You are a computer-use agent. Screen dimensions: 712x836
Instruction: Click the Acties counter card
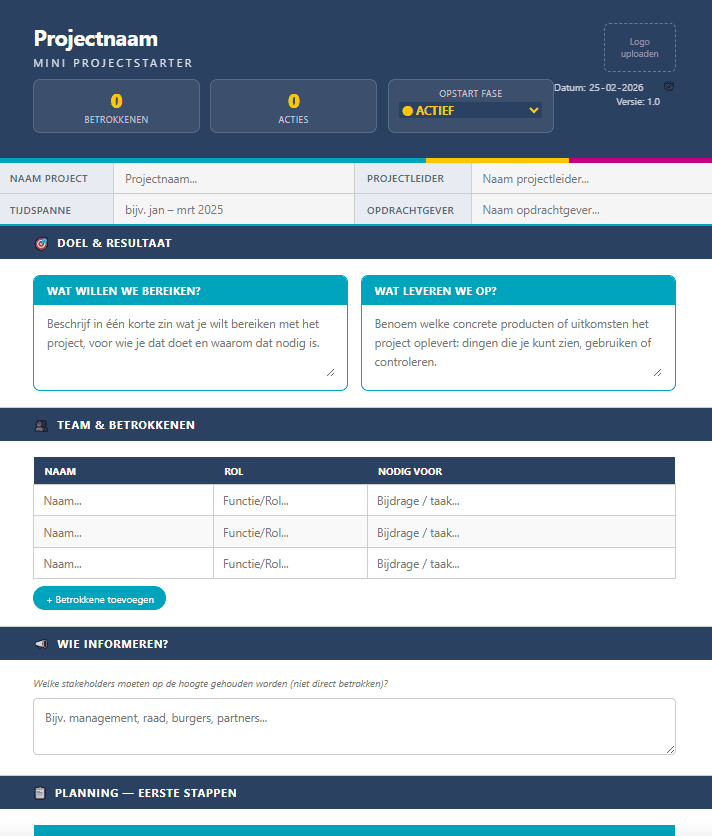pyautogui.click(x=293, y=106)
